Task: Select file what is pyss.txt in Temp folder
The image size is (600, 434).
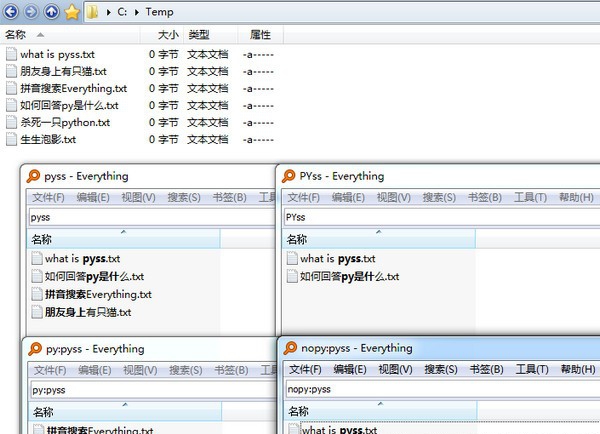Action: [57, 54]
